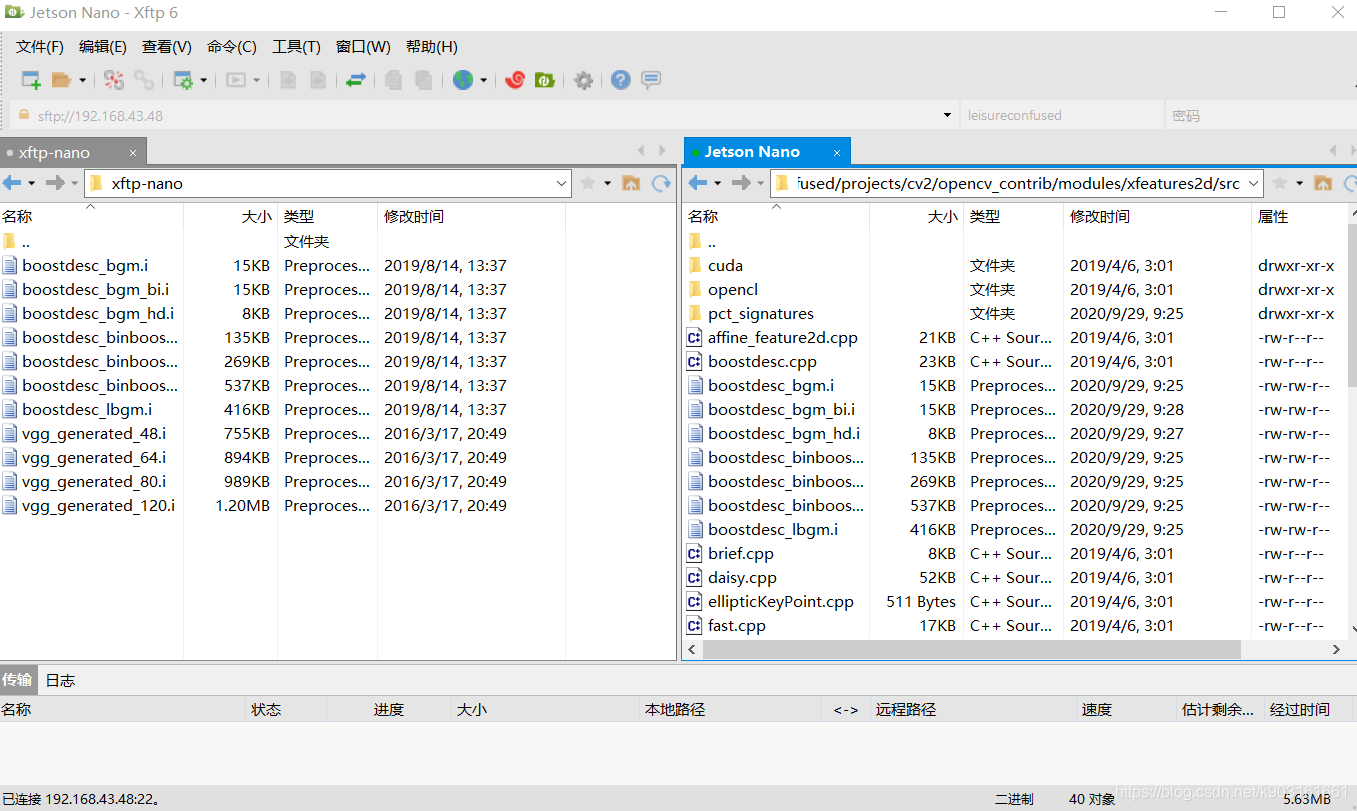Click the home folder icon in the Jetson Nano pane
The width and height of the screenshot is (1357, 811).
(x=1323, y=183)
